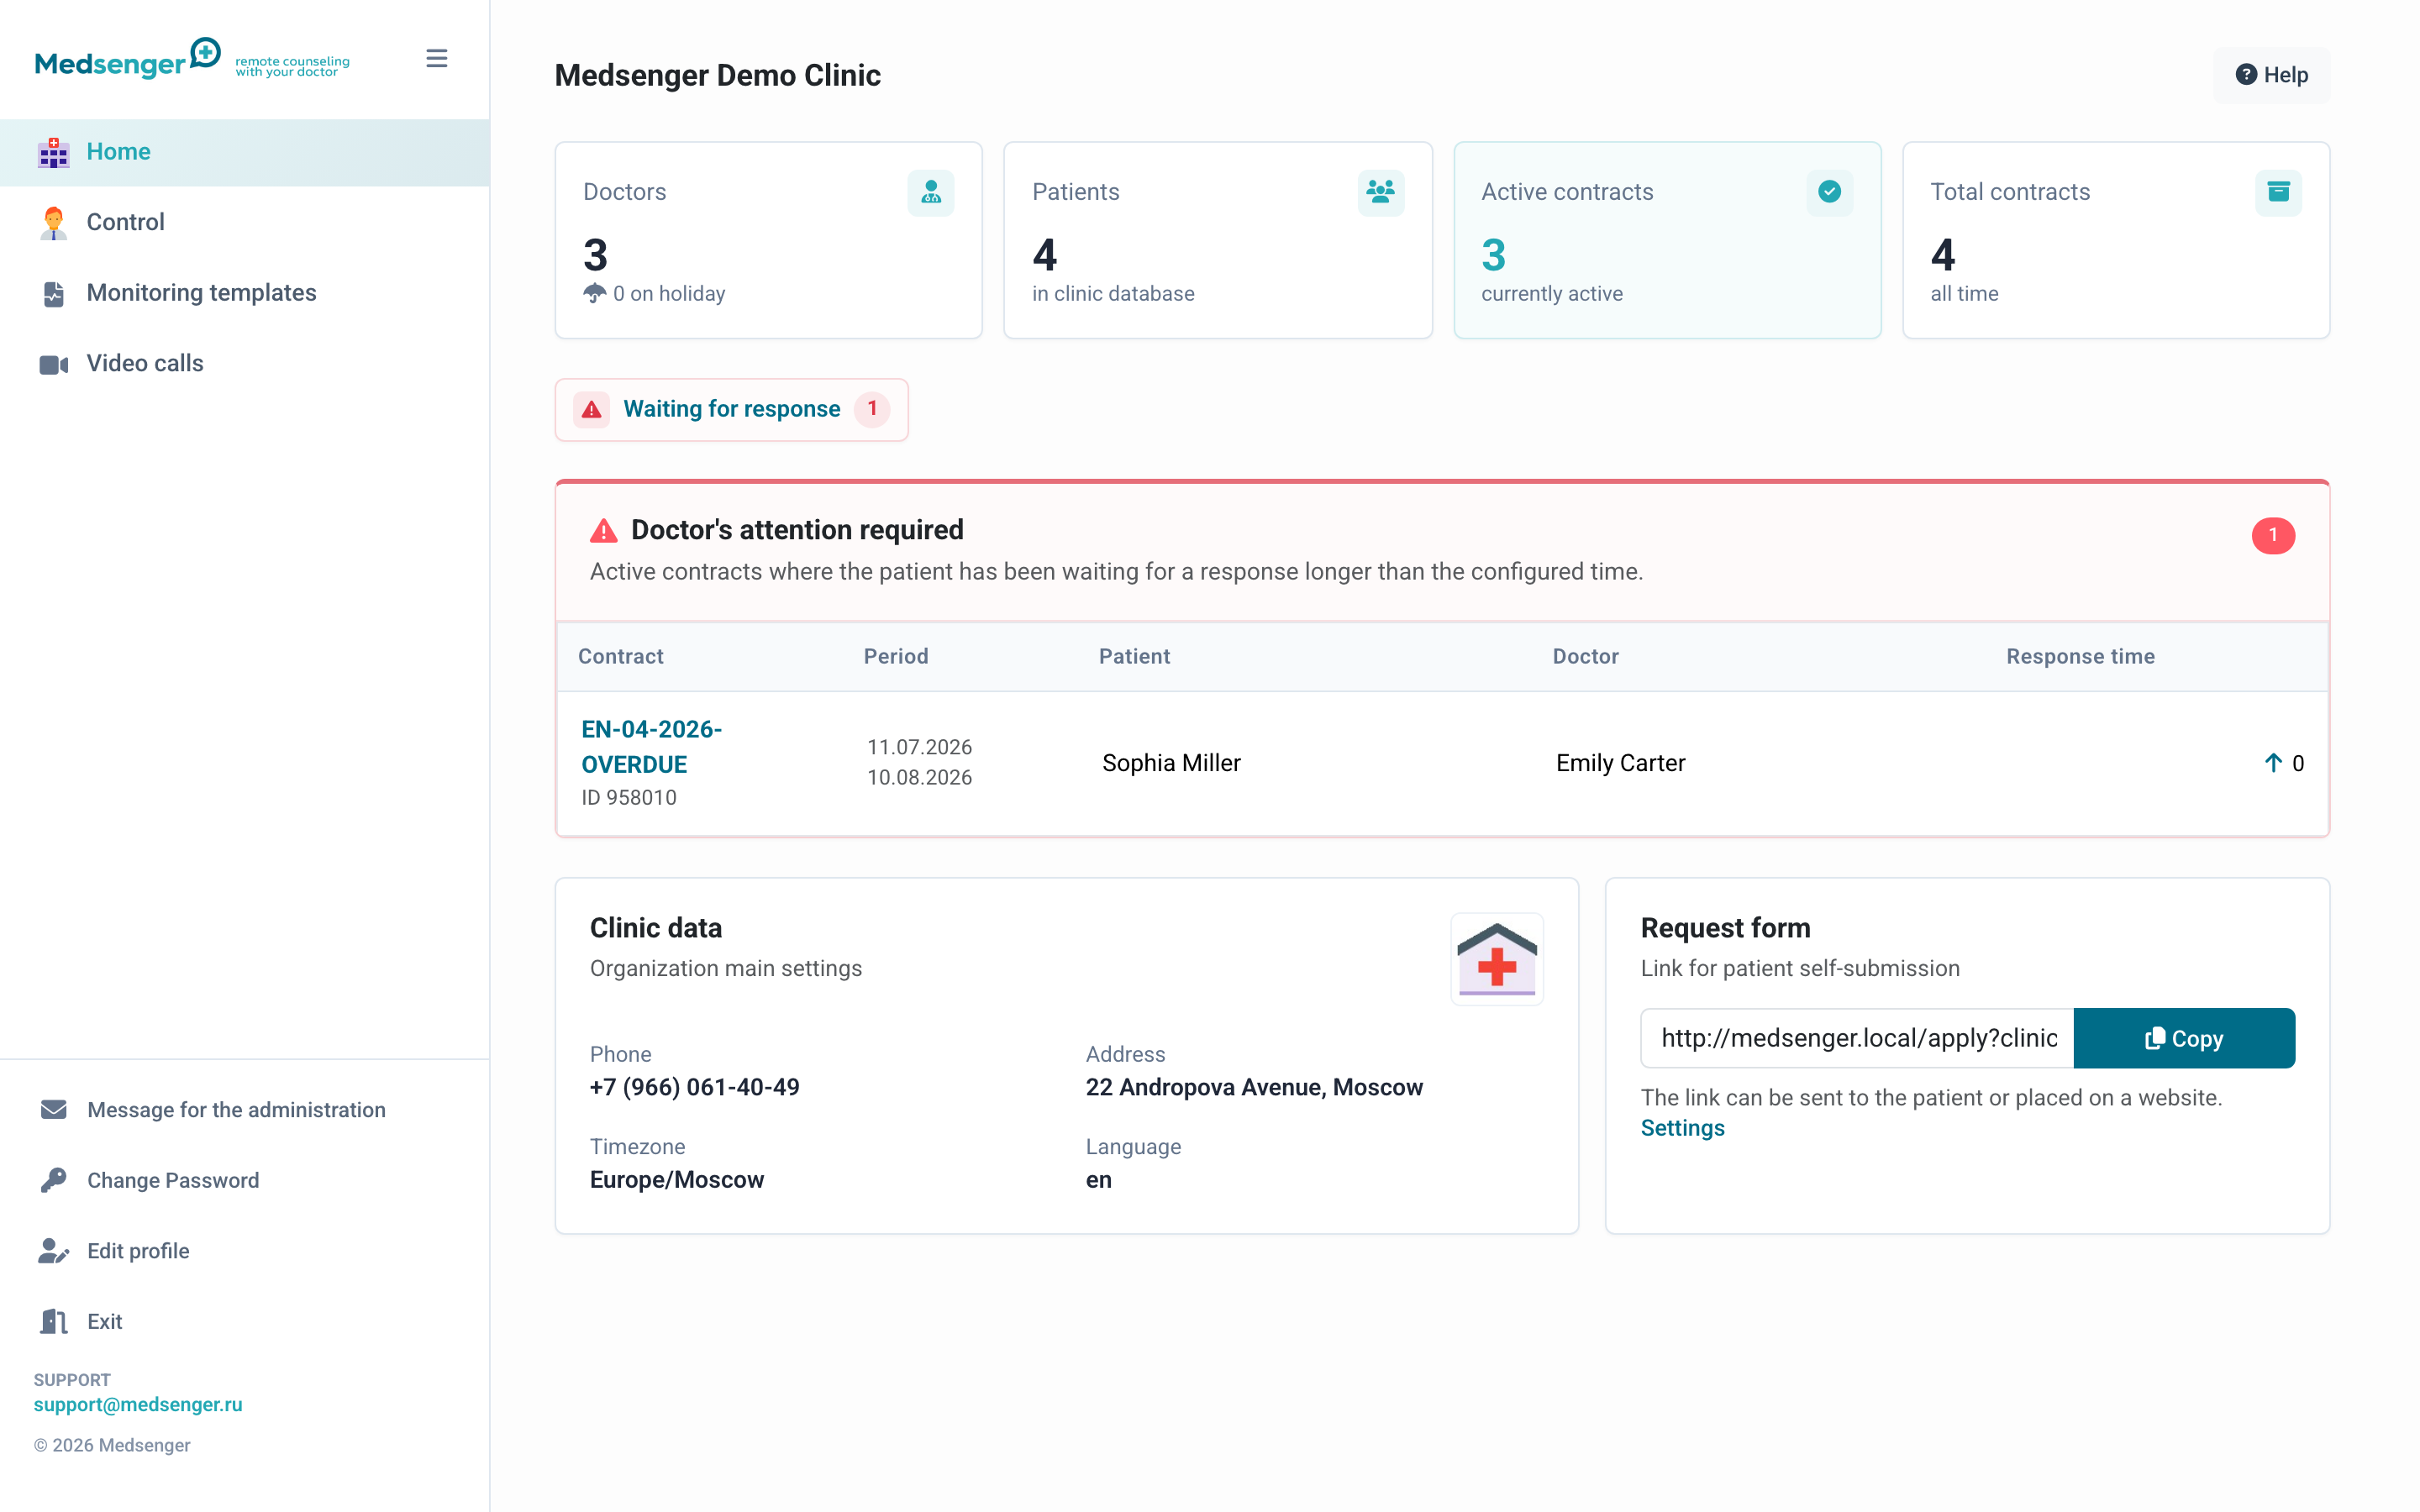Click the timezone value Europe/Moscow
The height and width of the screenshot is (1512, 2420).
[x=677, y=1181]
